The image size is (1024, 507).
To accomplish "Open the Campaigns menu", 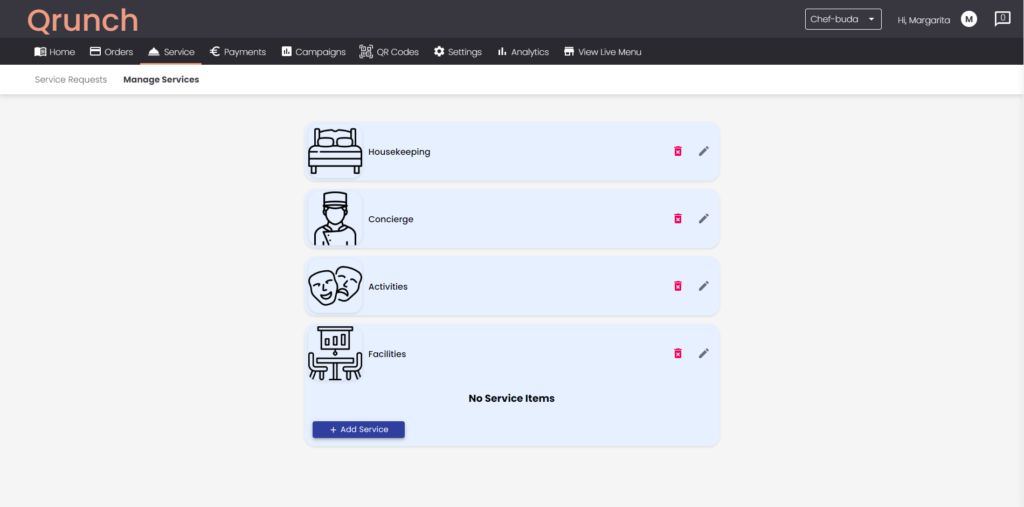I will [x=313, y=52].
